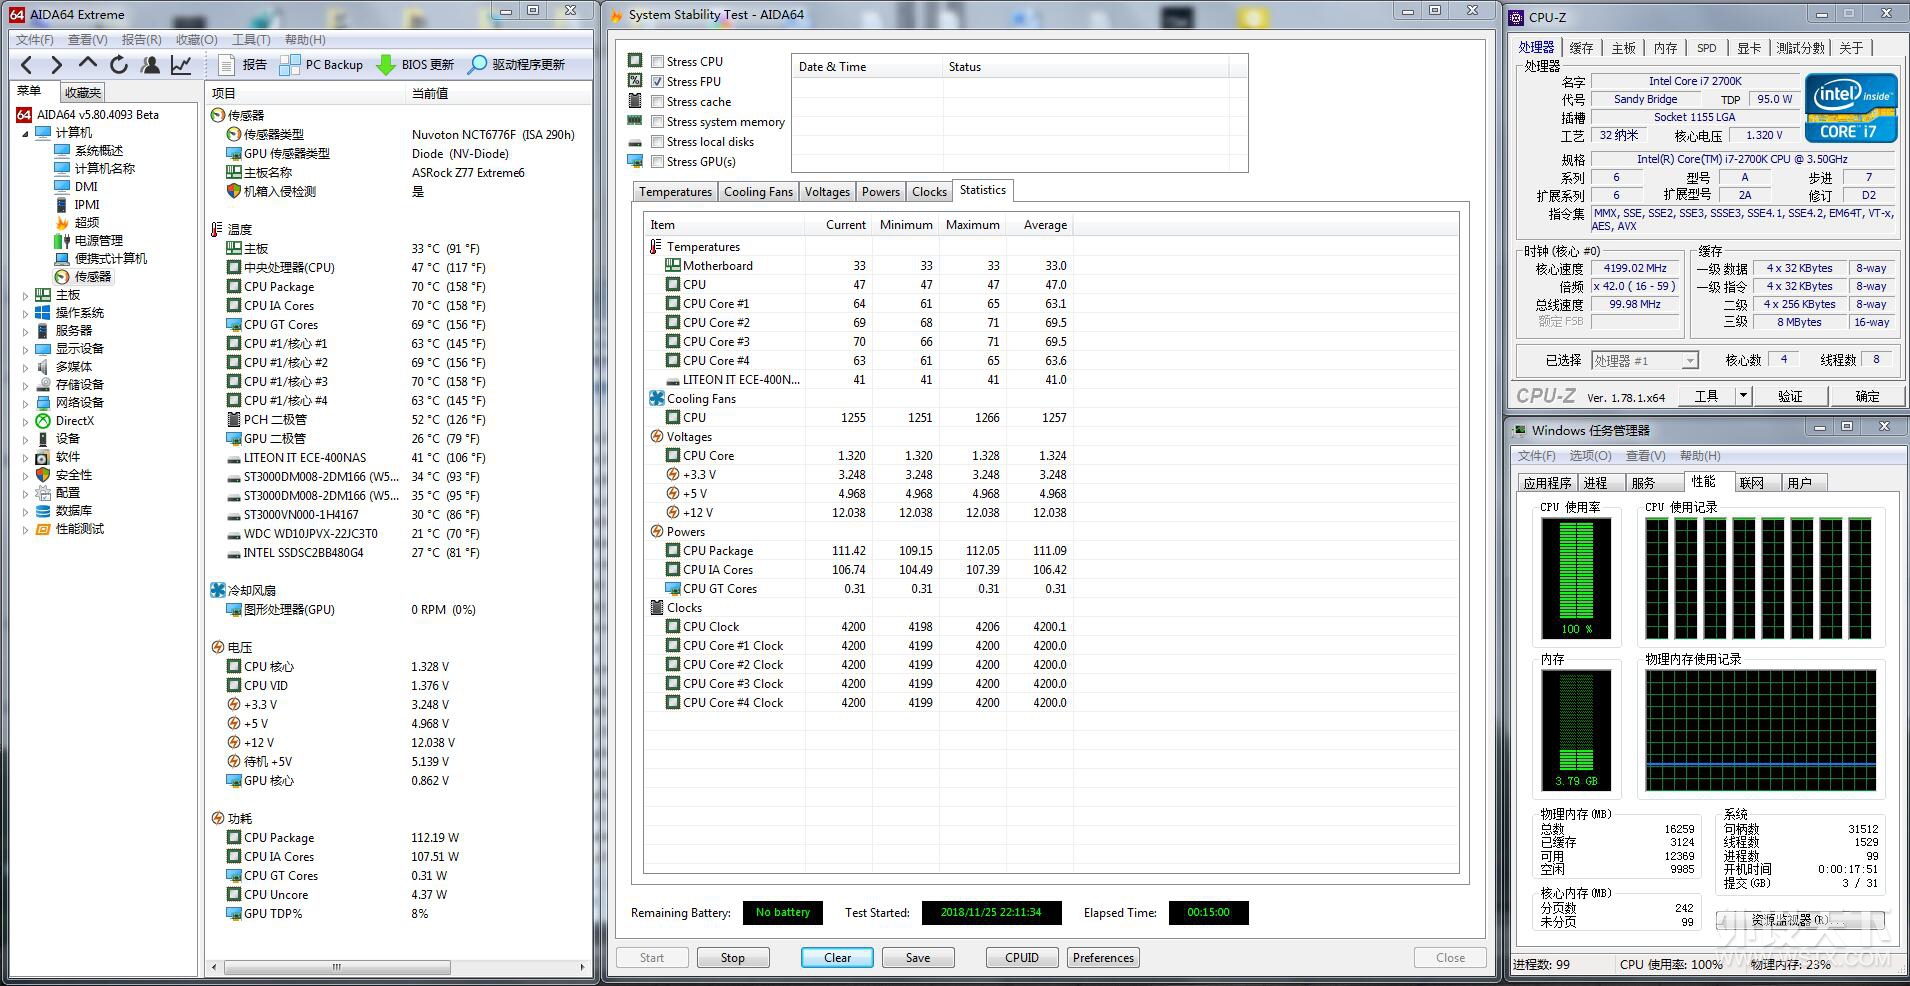Tick the Stress local disks checkbox
This screenshot has width=1910, height=986.
pyautogui.click(x=657, y=142)
